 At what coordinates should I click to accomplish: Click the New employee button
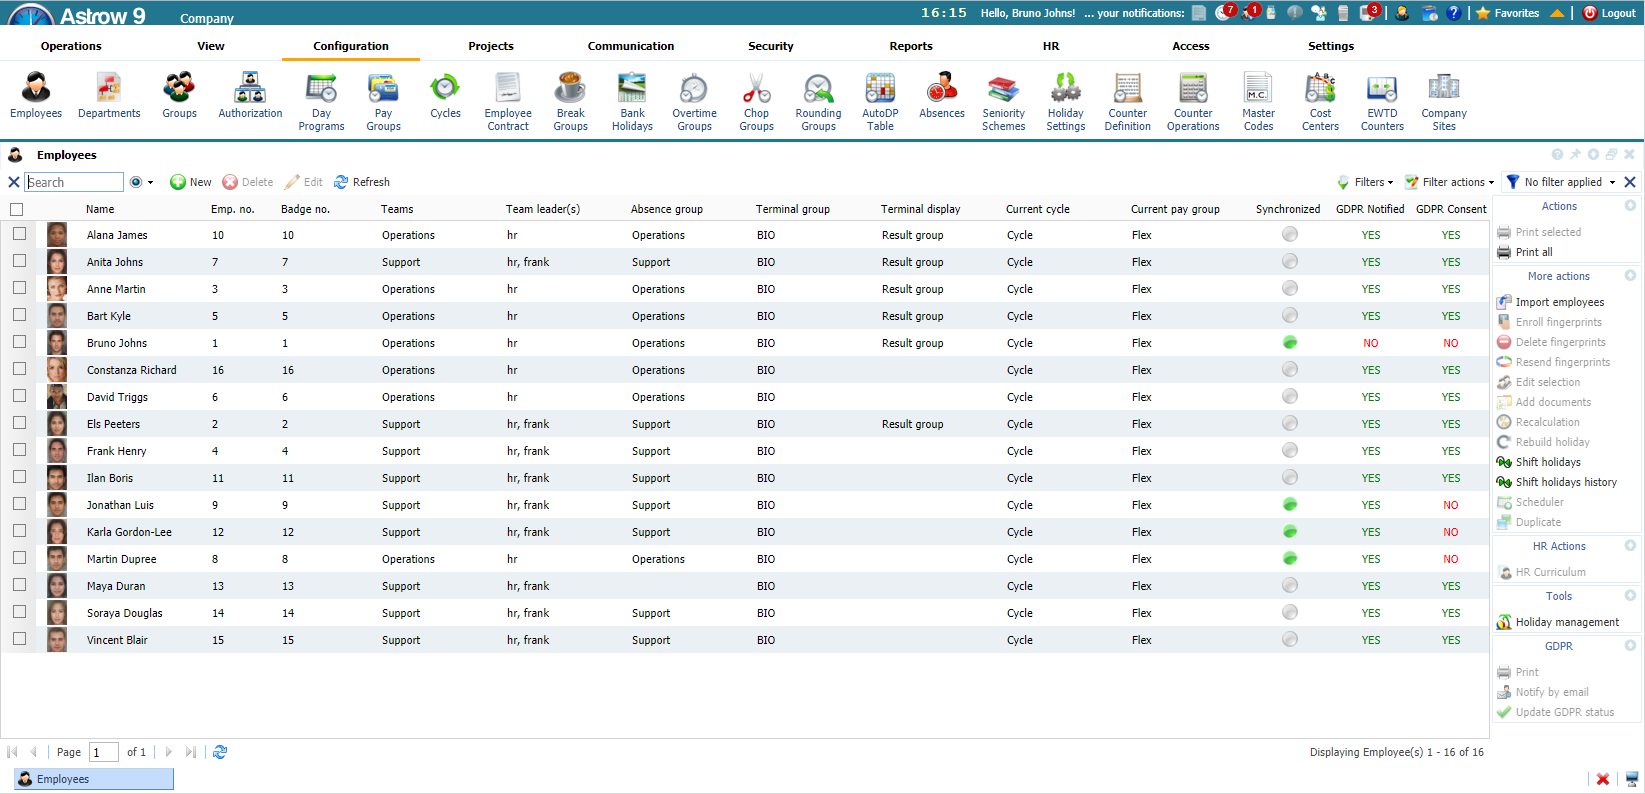[x=191, y=182]
